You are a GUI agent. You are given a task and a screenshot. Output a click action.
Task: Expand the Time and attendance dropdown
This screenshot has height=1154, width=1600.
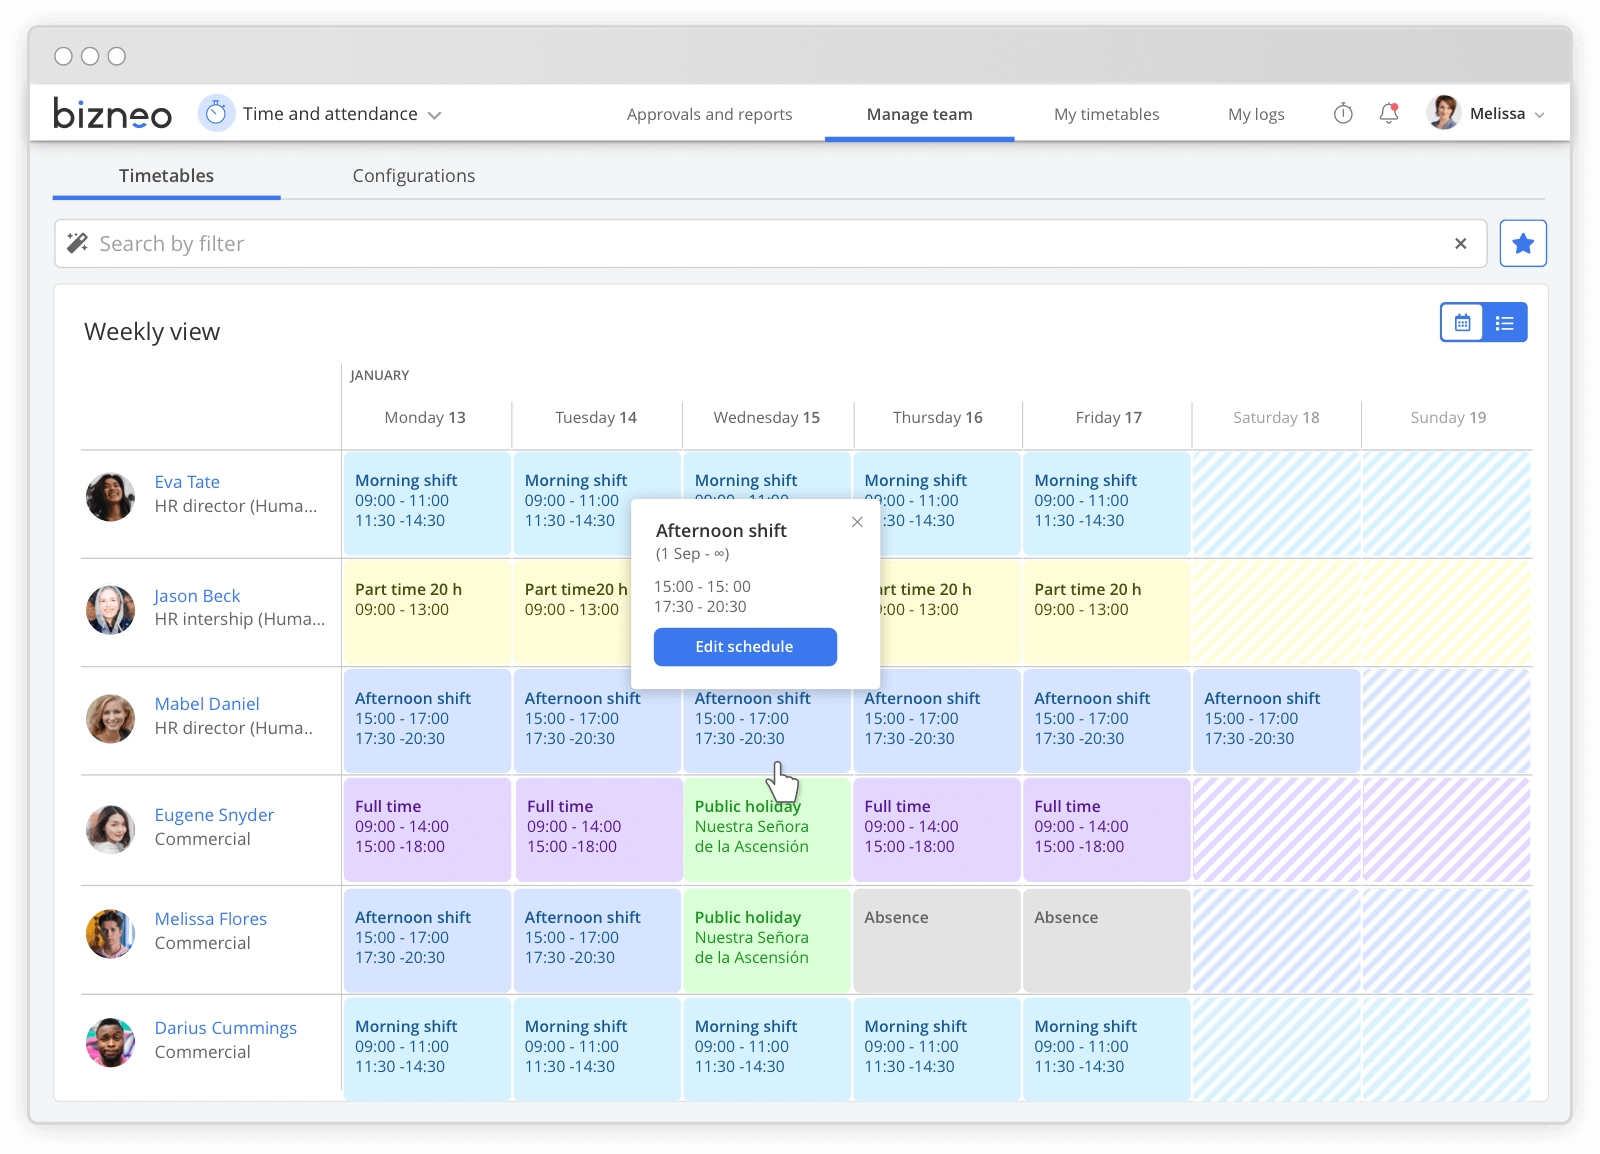(434, 115)
